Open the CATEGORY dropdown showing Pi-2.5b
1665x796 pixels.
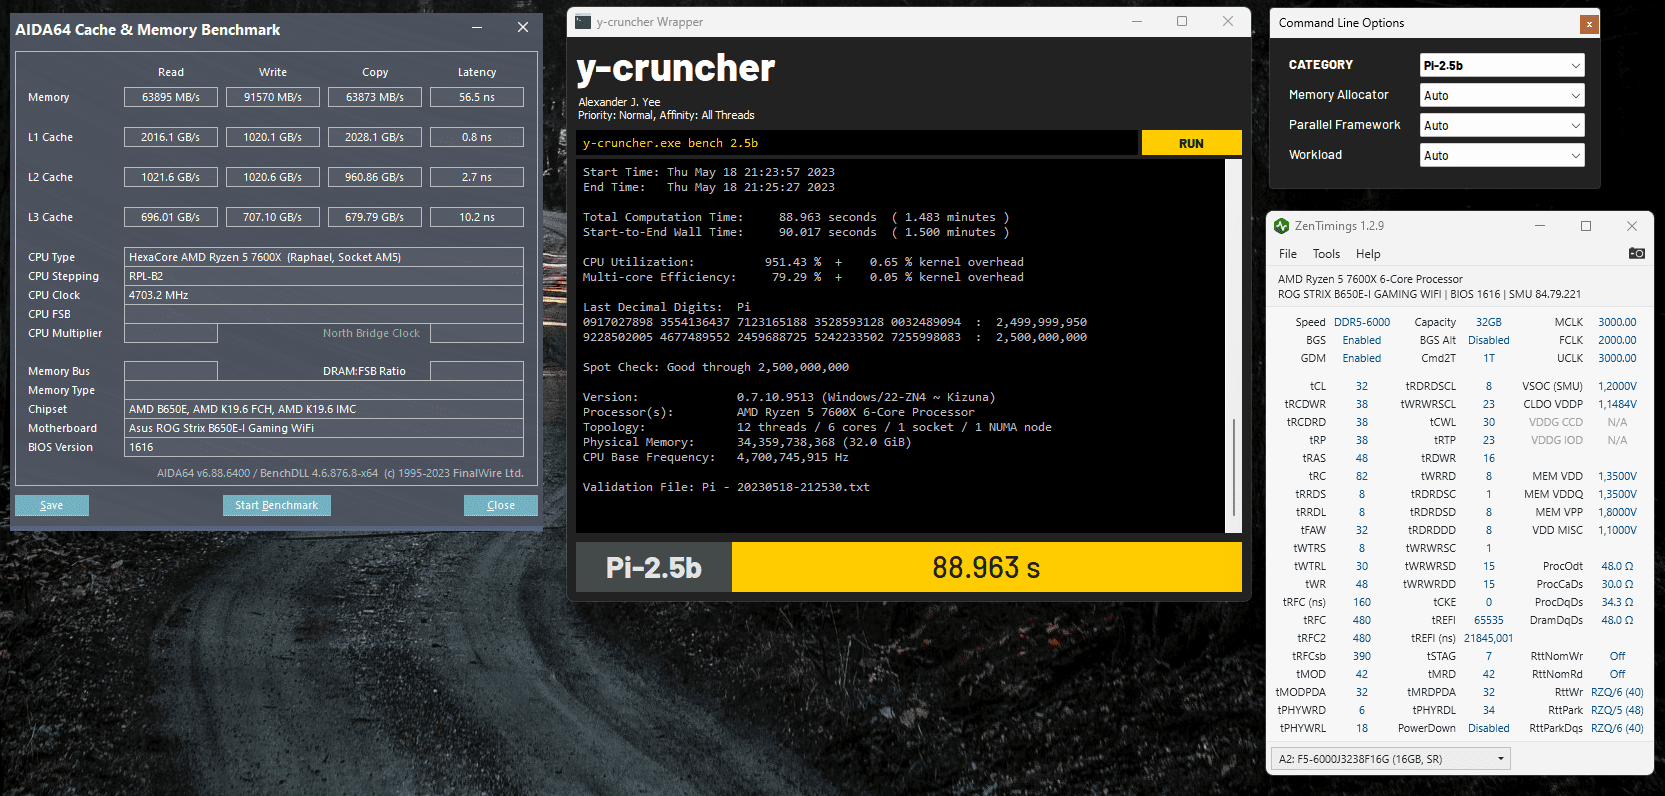(1502, 65)
